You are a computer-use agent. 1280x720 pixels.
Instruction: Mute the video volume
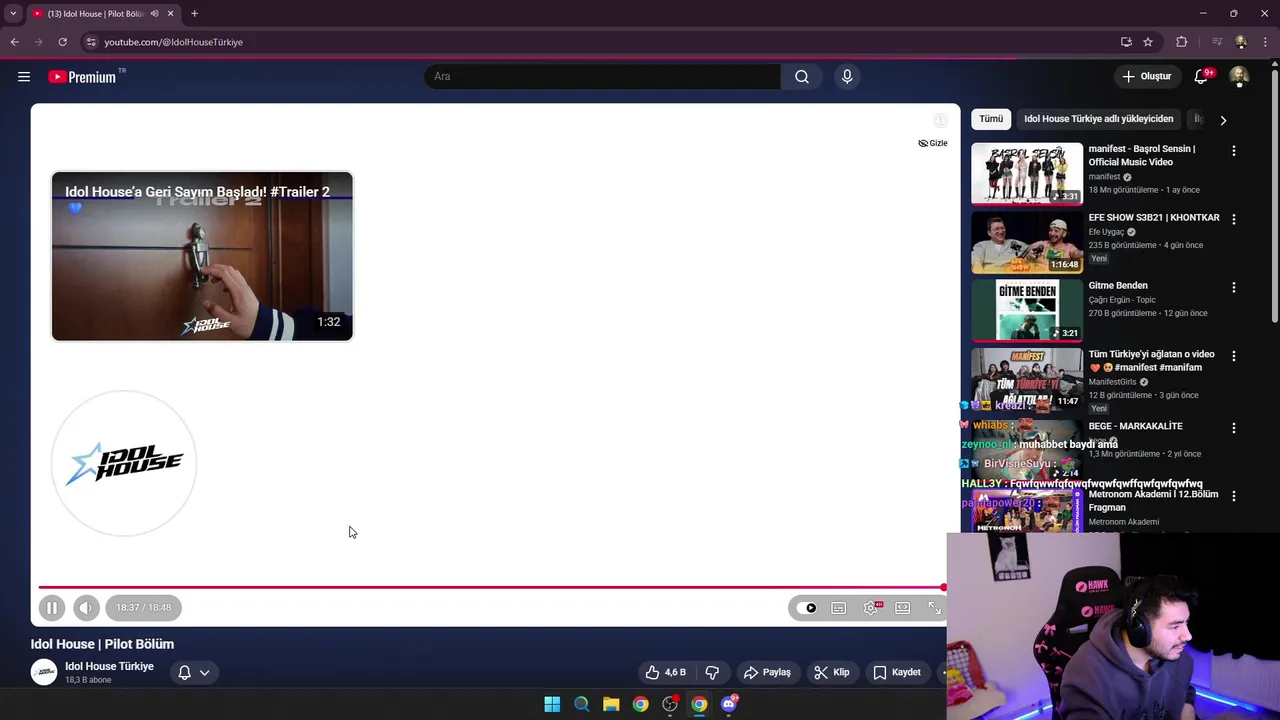tap(86, 607)
